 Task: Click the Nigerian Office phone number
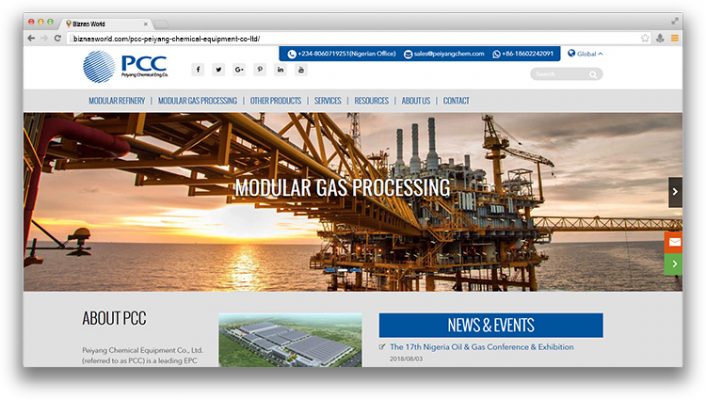pos(342,54)
